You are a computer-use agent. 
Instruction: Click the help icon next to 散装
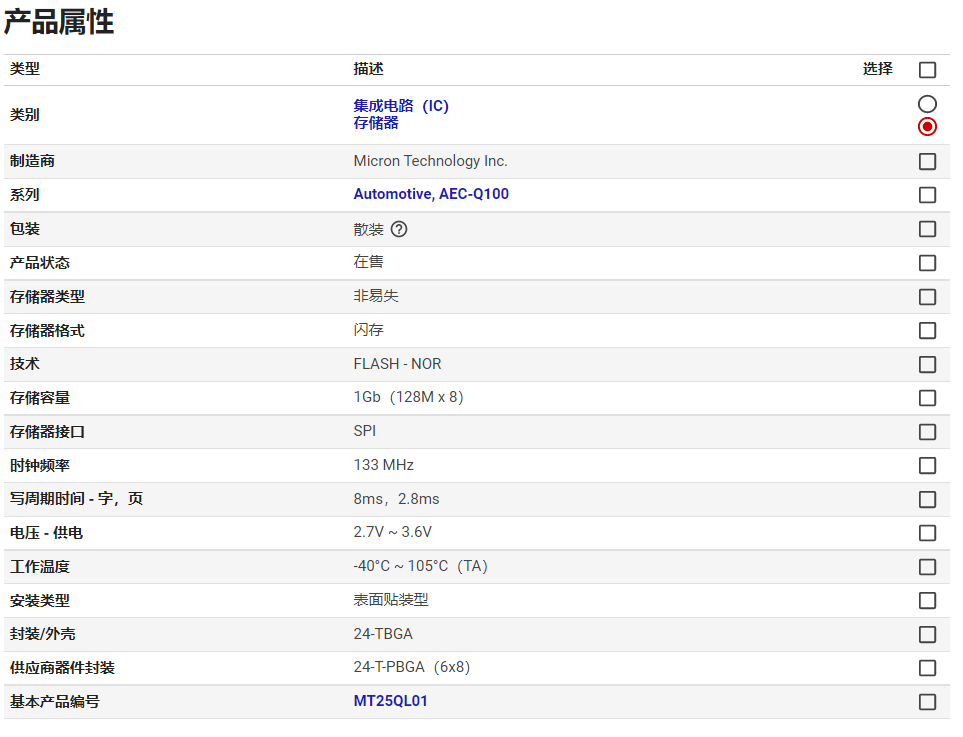(399, 229)
